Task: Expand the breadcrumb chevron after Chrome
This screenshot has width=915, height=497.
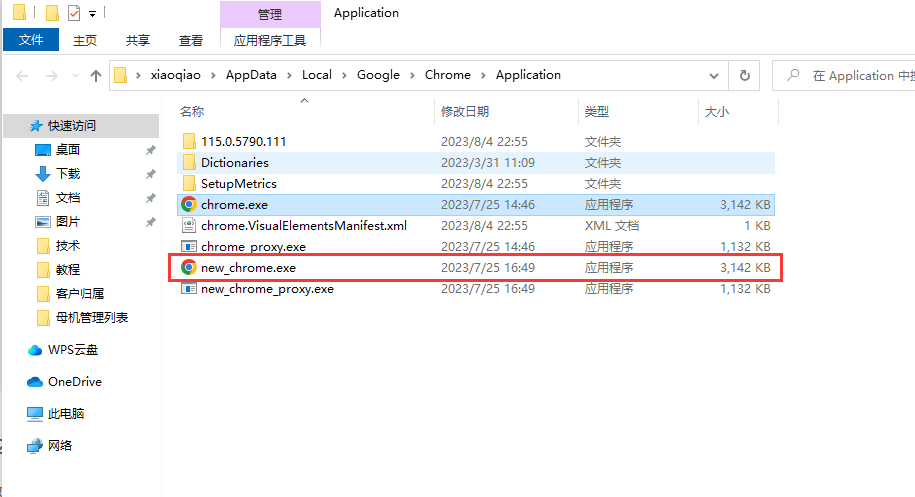Action: coord(483,75)
